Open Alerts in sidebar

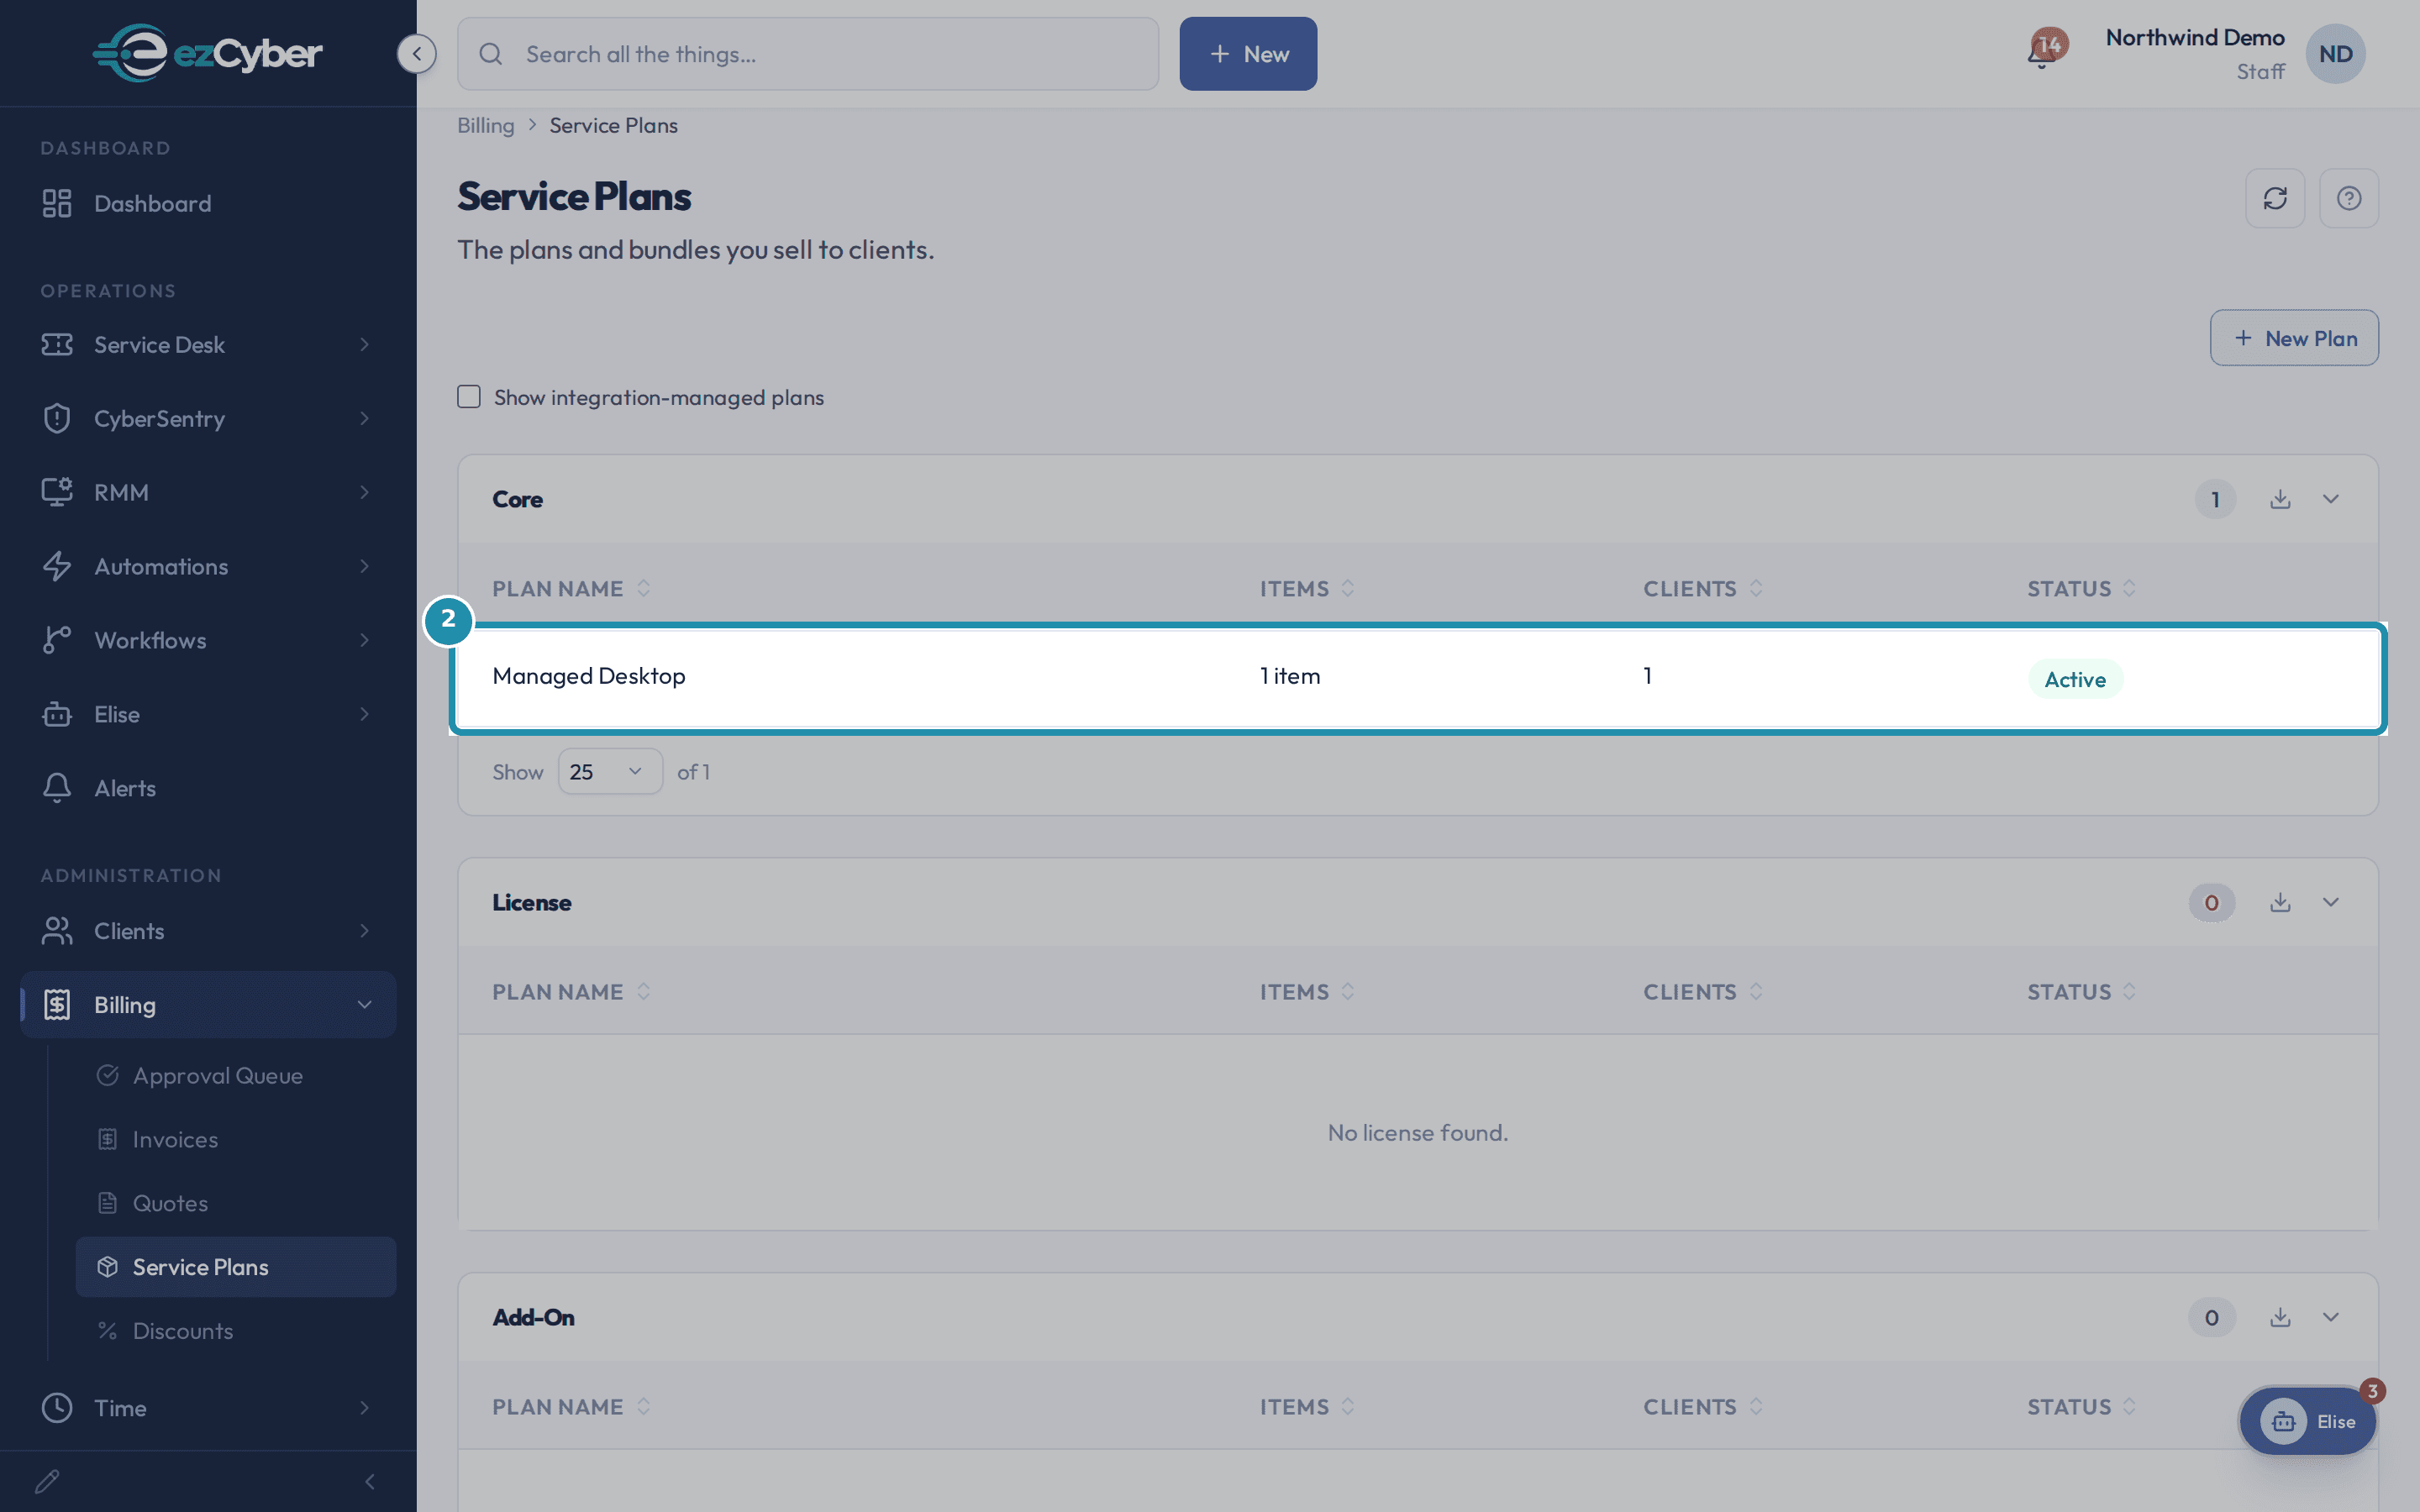[208, 788]
